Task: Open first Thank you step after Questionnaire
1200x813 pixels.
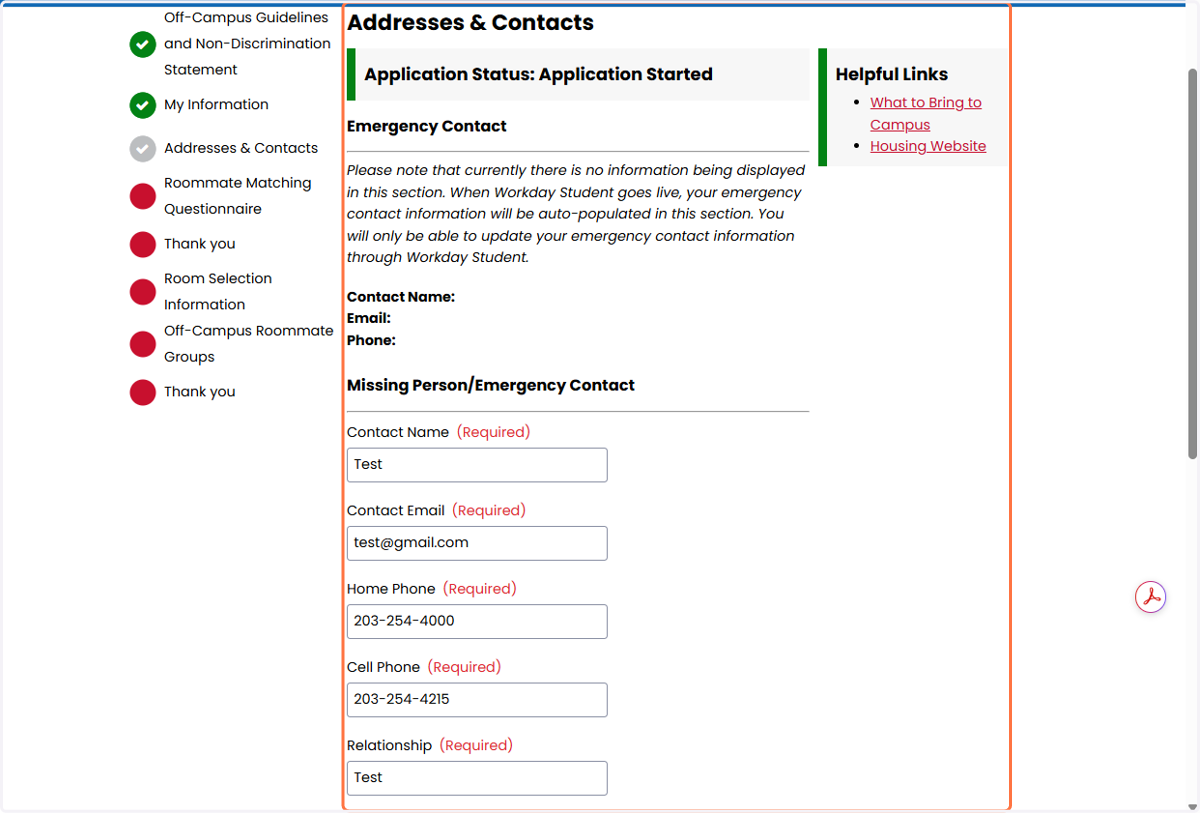Action: 200,244
